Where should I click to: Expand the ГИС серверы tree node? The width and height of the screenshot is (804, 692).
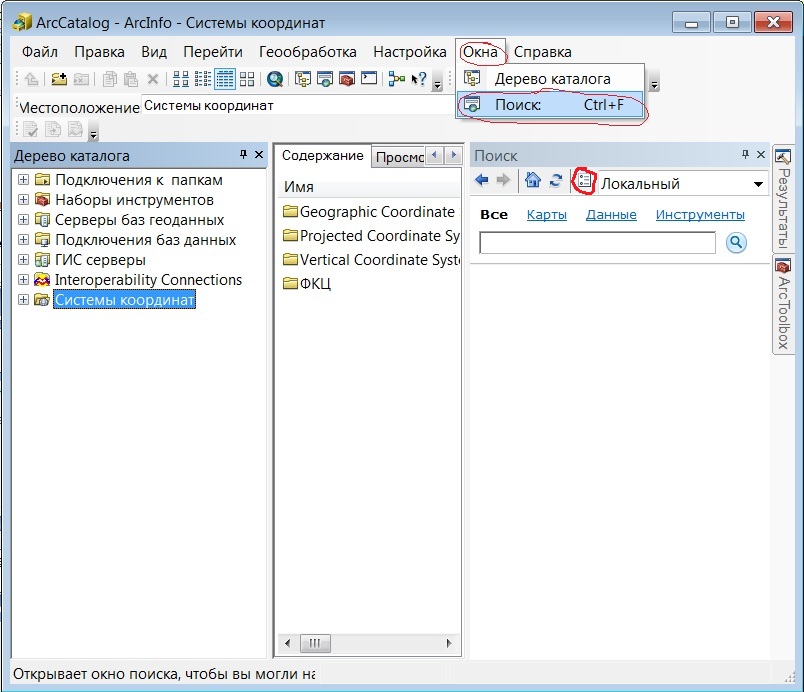(24, 260)
